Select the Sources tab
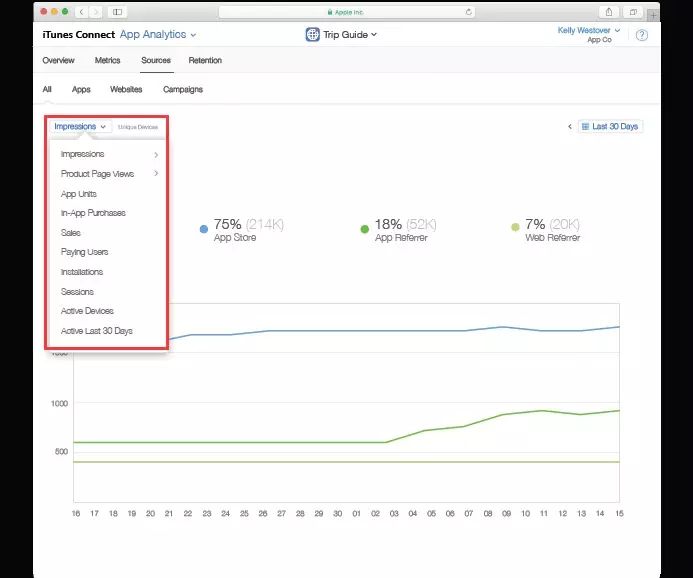 click(156, 60)
